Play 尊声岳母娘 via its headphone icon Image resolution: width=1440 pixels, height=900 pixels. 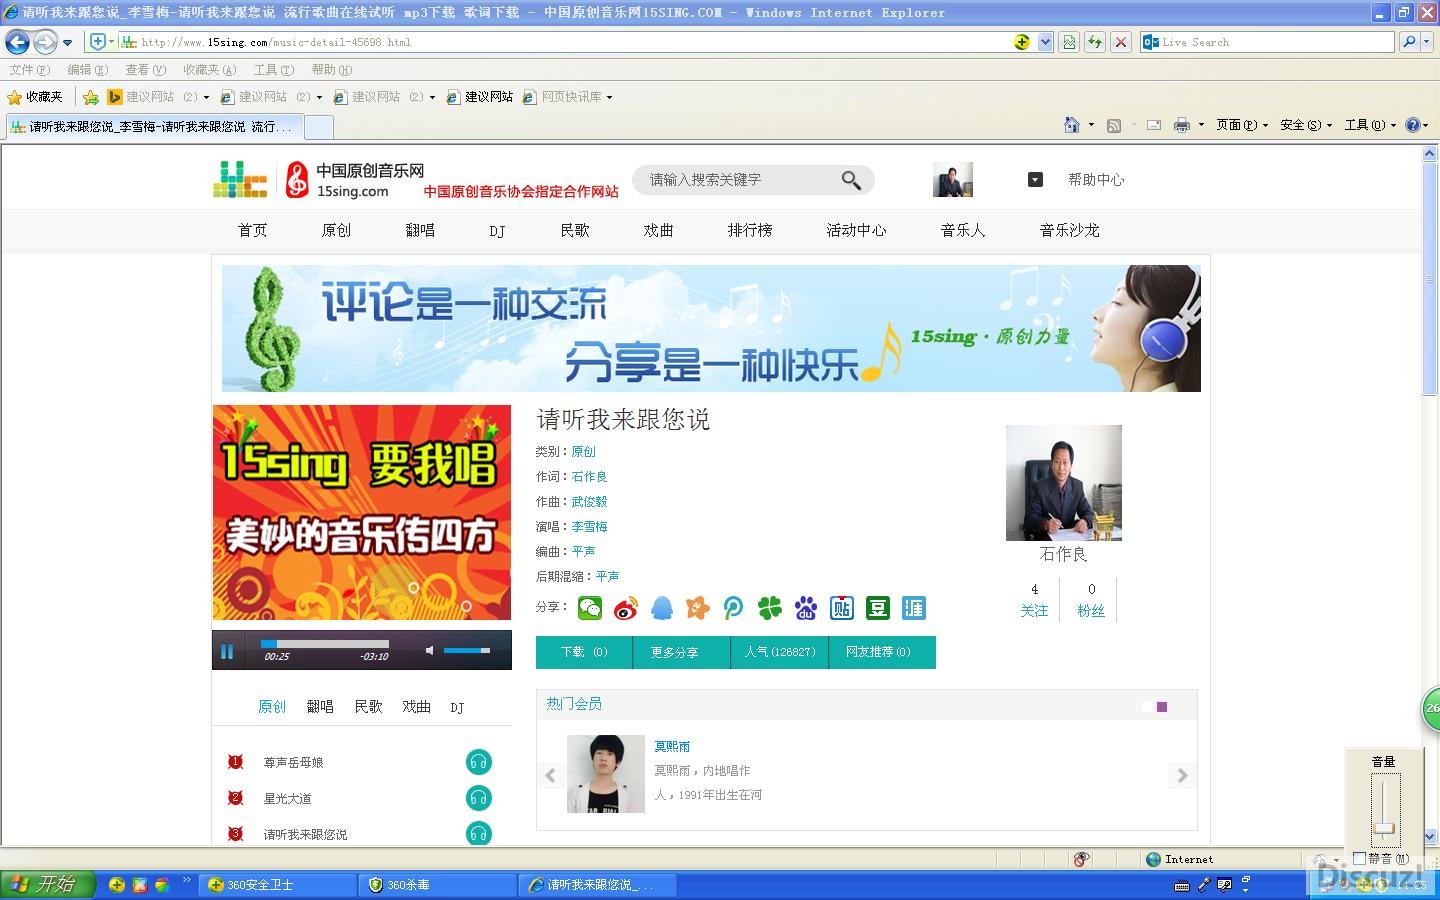tap(479, 762)
